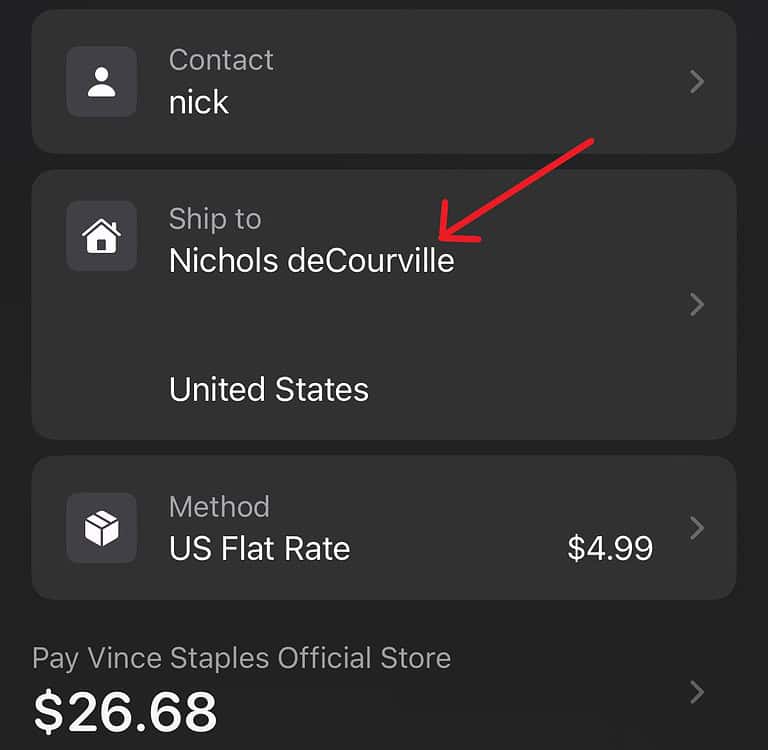768x750 pixels.
Task: Tap the $4.99 shipping price
Action: 609,548
